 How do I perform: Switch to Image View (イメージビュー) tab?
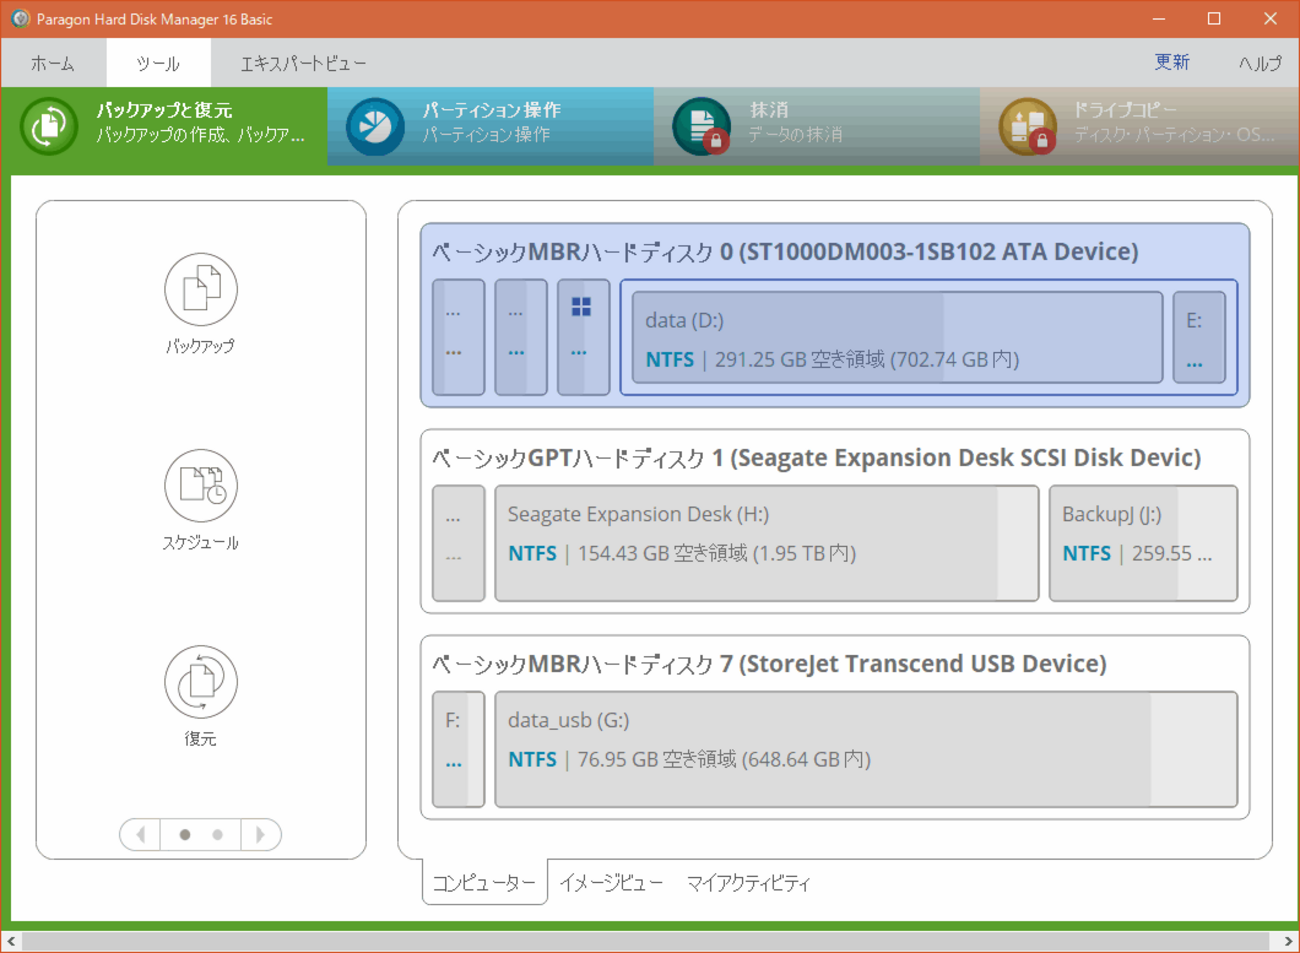pyautogui.click(x=610, y=883)
